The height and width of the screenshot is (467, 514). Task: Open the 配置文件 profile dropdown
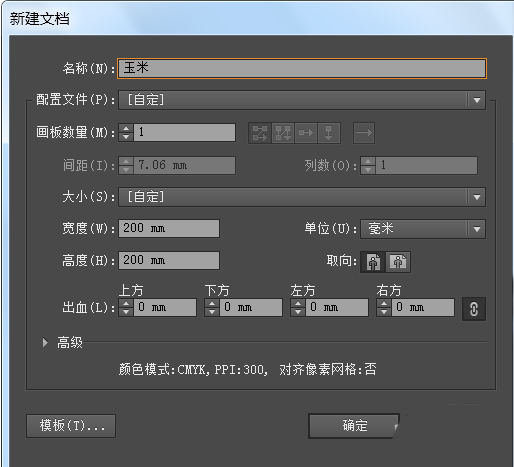(x=302, y=100)
